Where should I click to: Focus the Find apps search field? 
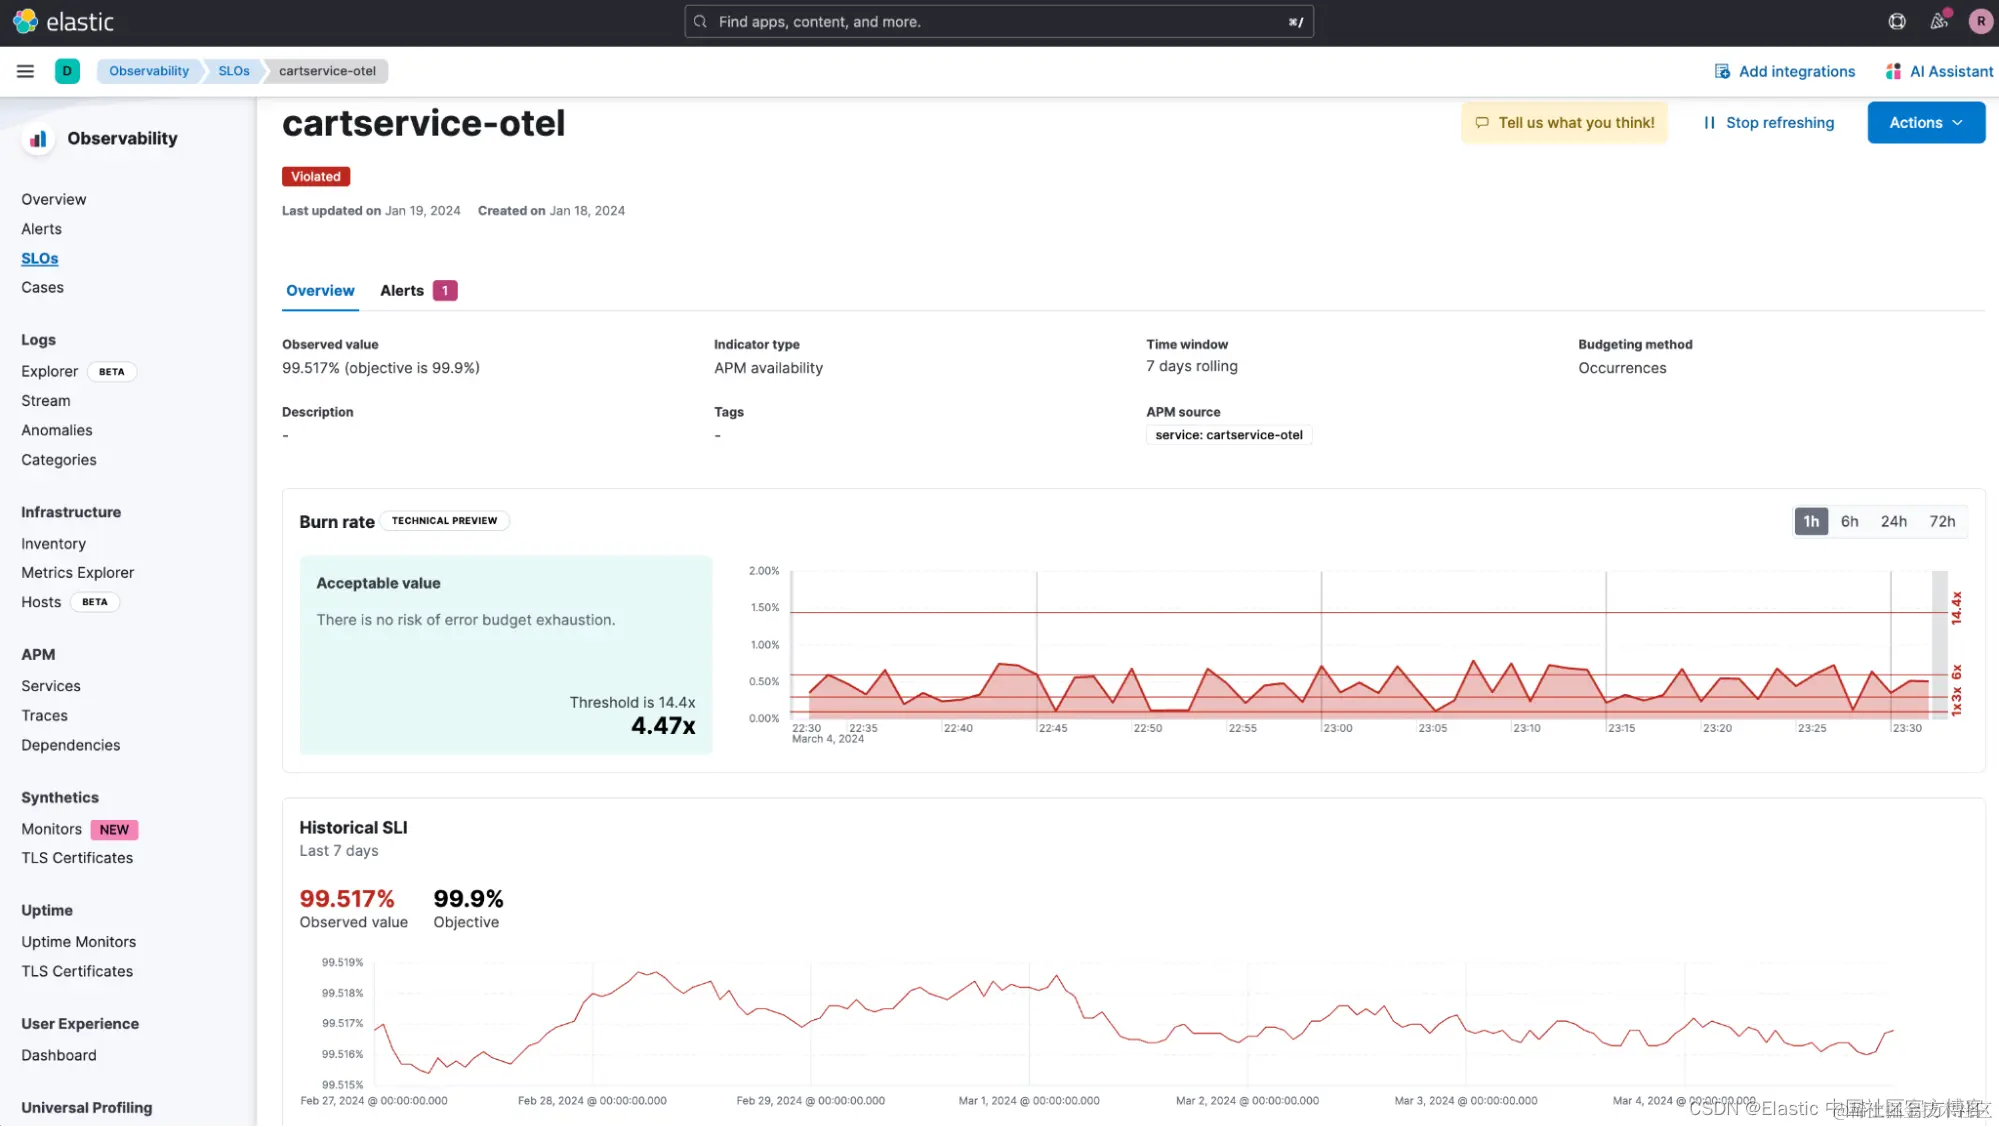pos(998,21)
